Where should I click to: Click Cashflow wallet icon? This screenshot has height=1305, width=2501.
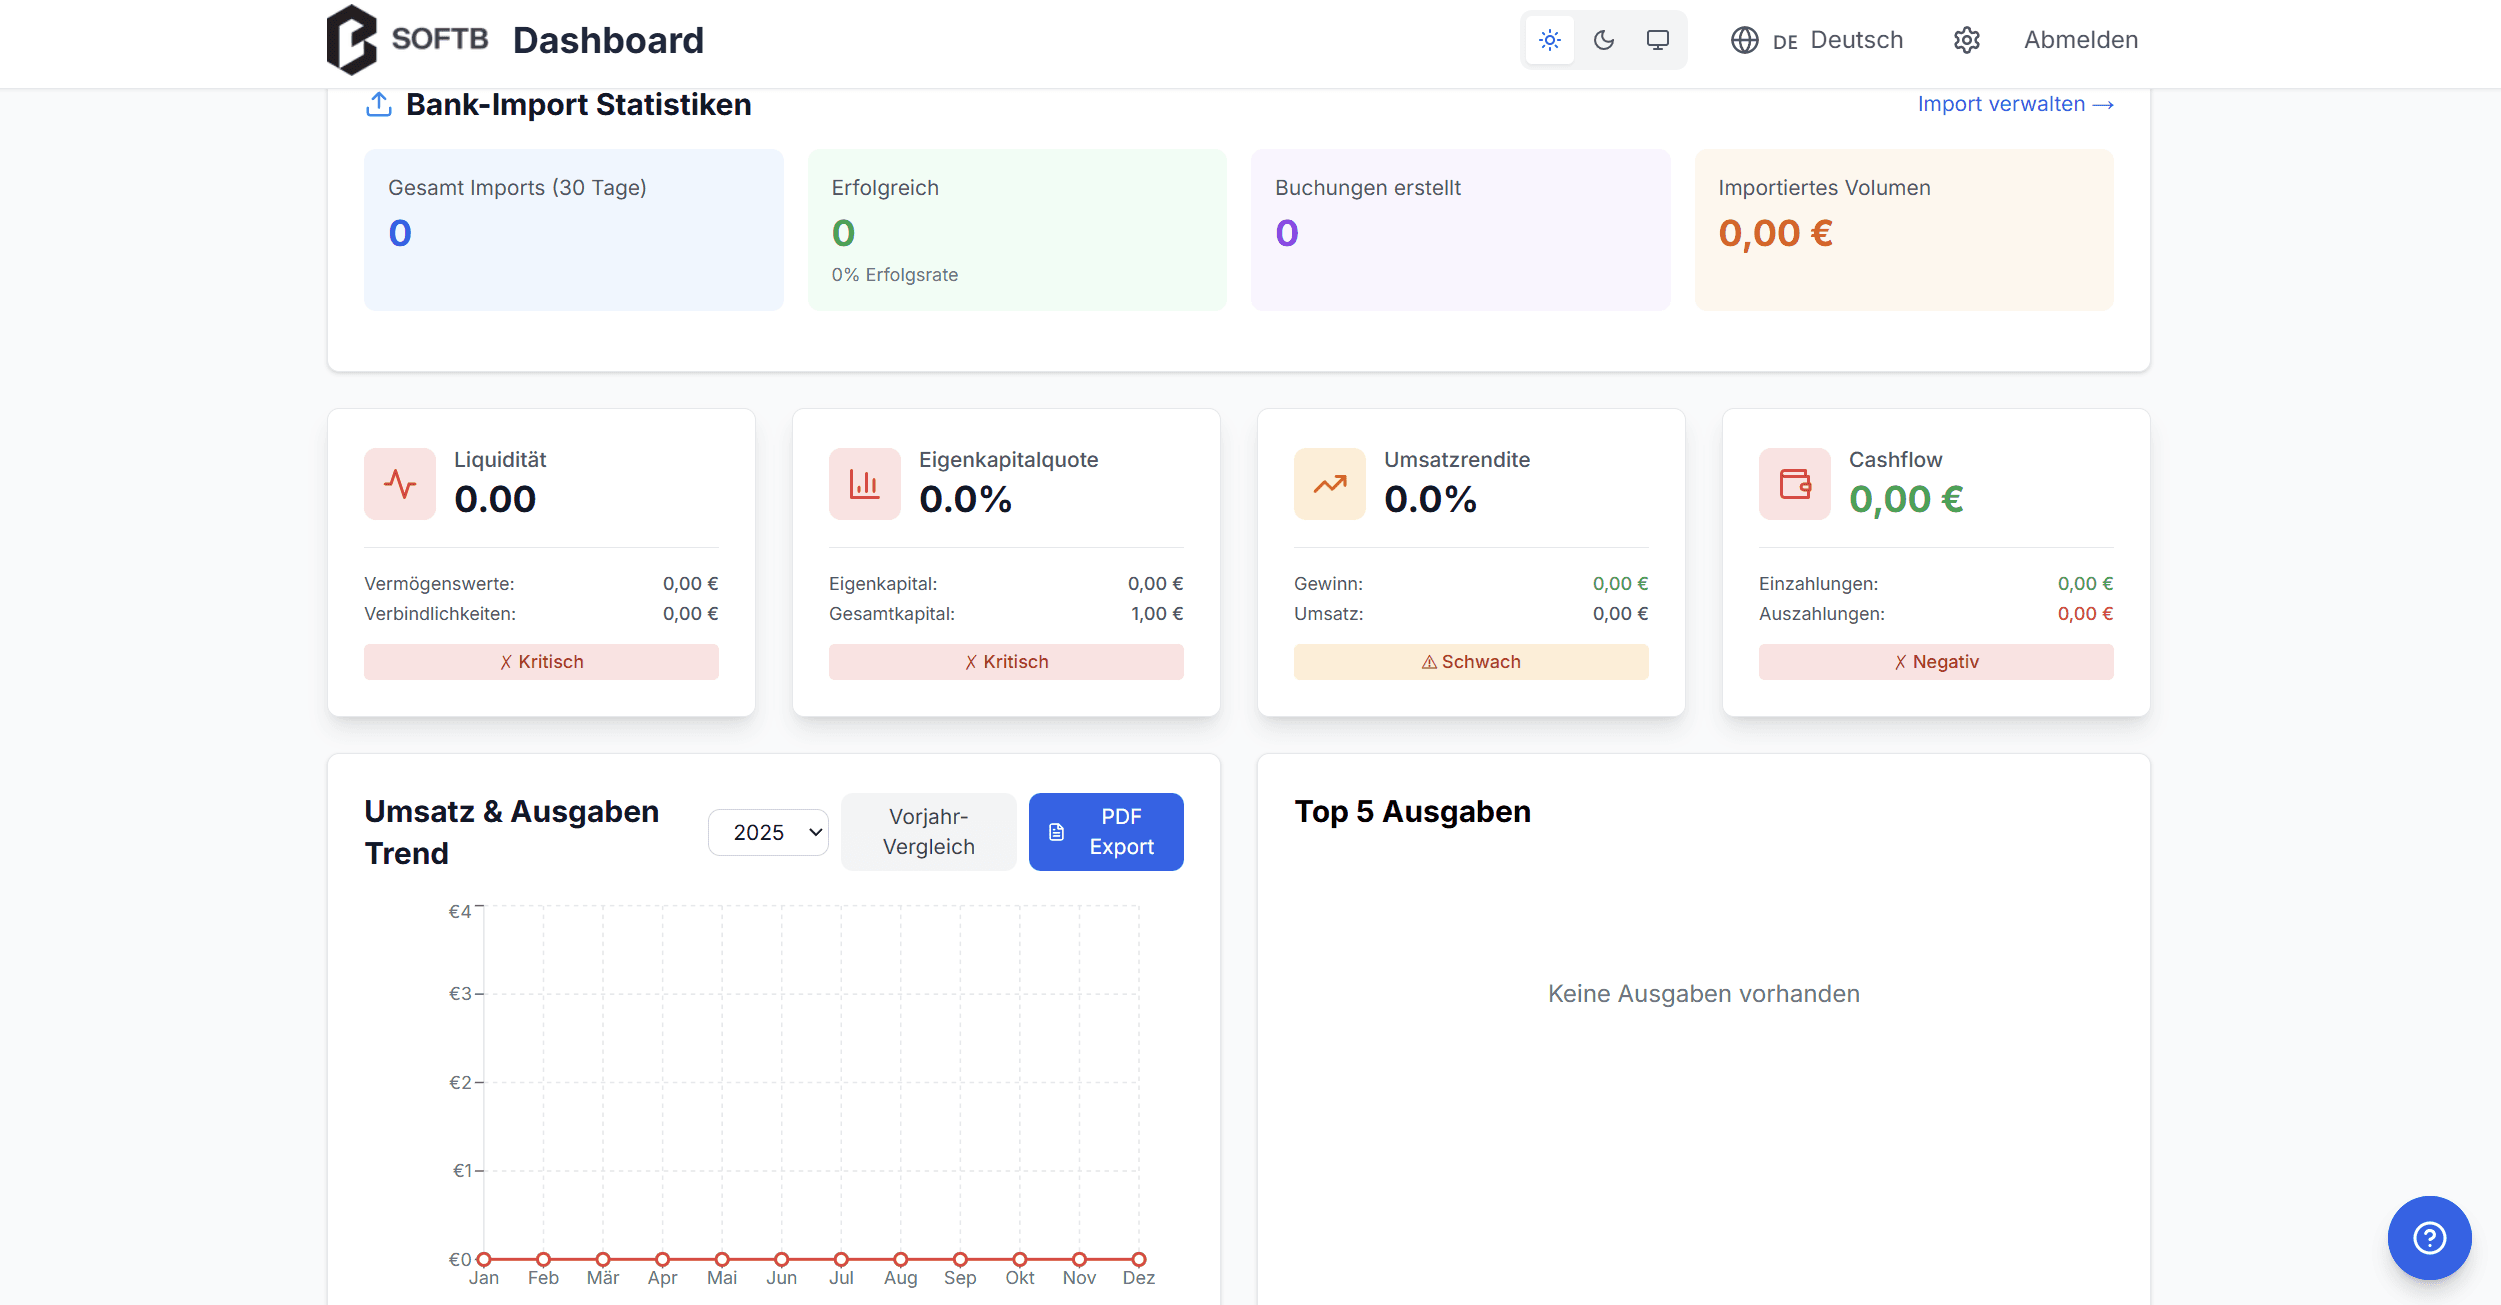coord(1794,484)
